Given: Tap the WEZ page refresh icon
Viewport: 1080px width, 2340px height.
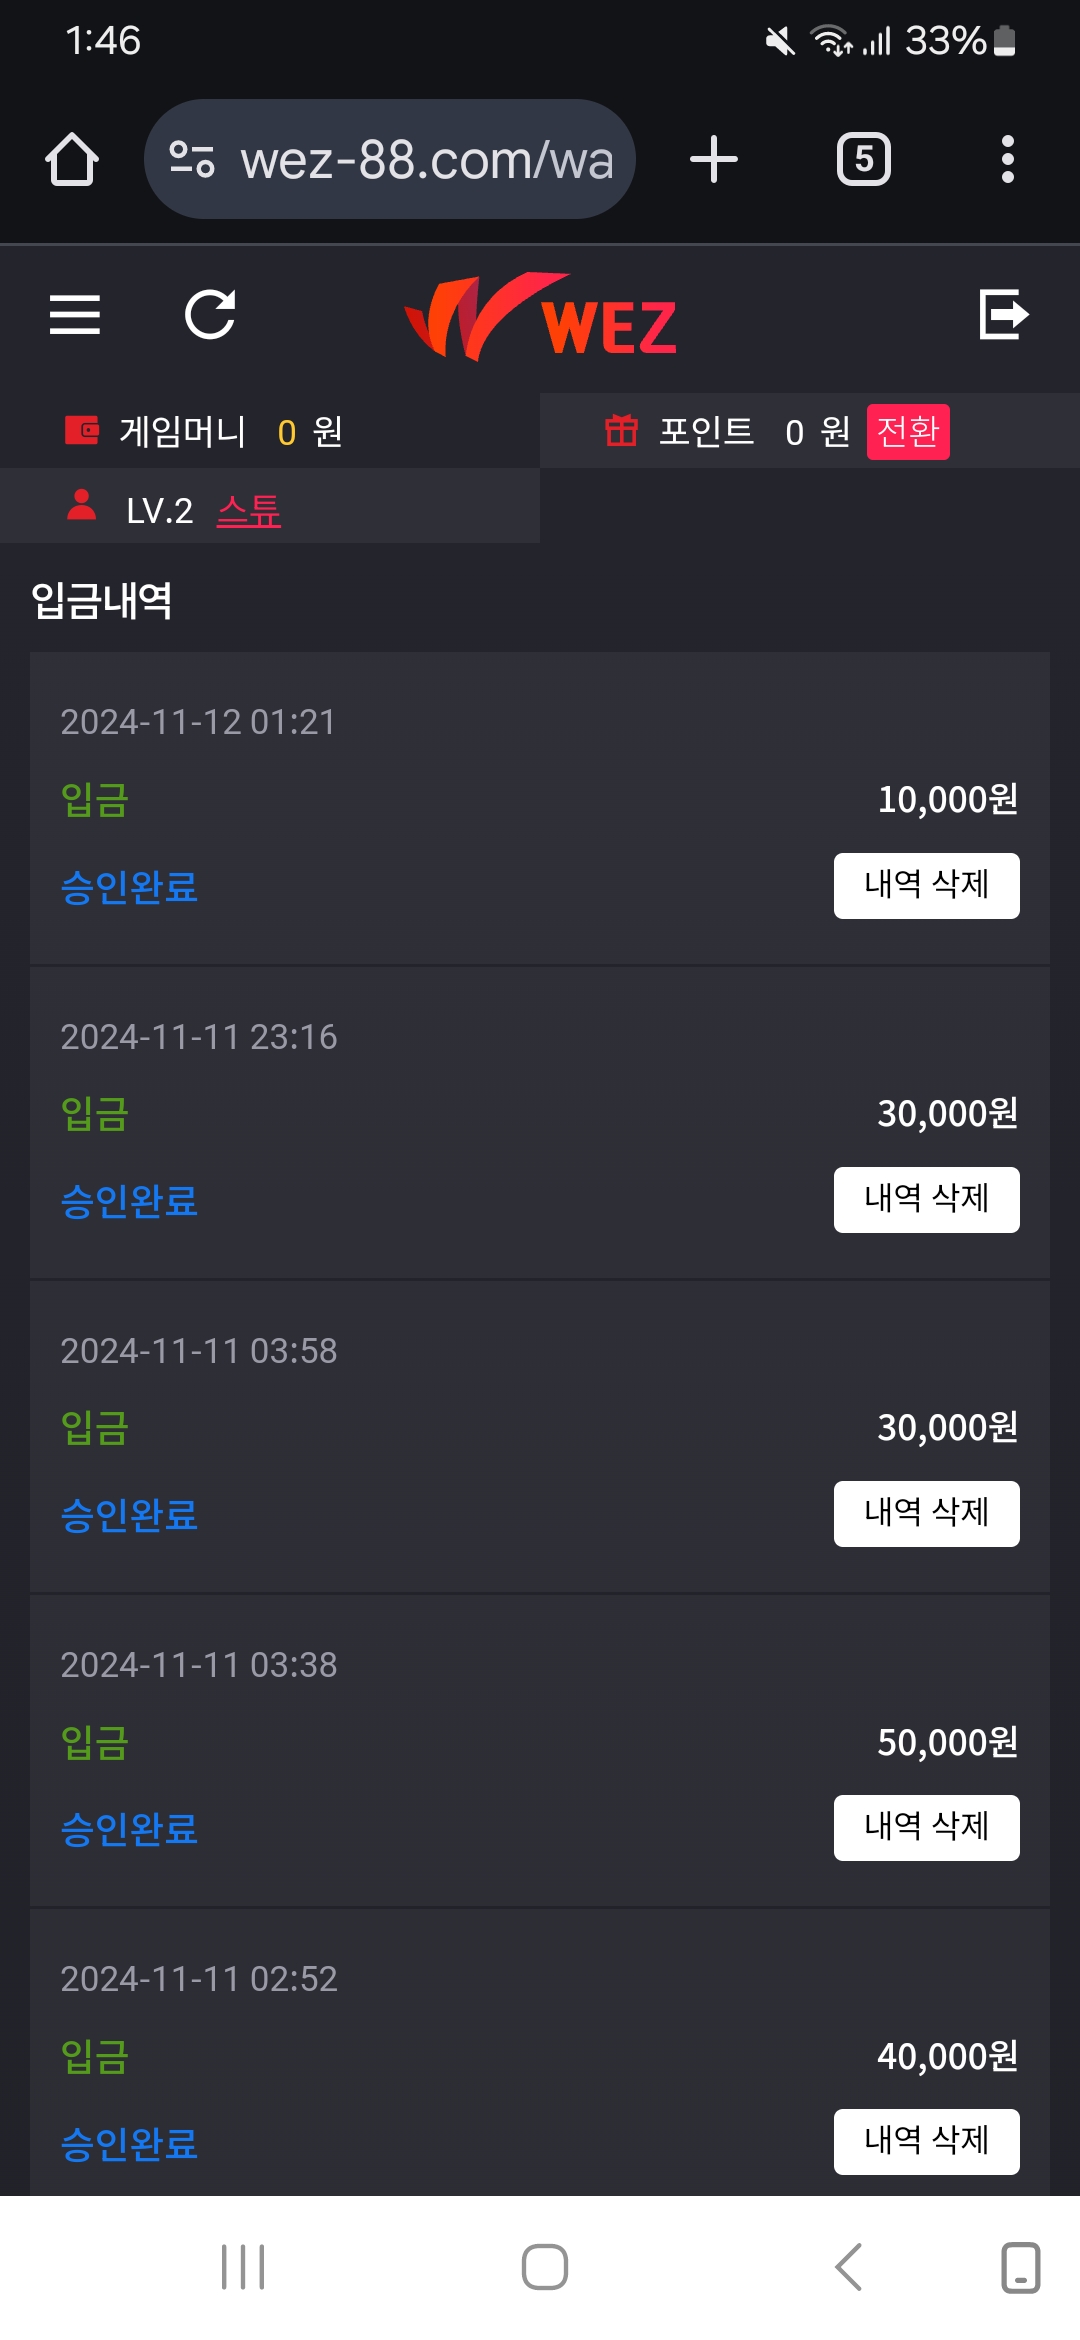Looking at the screenshot, I should (210, 315).
